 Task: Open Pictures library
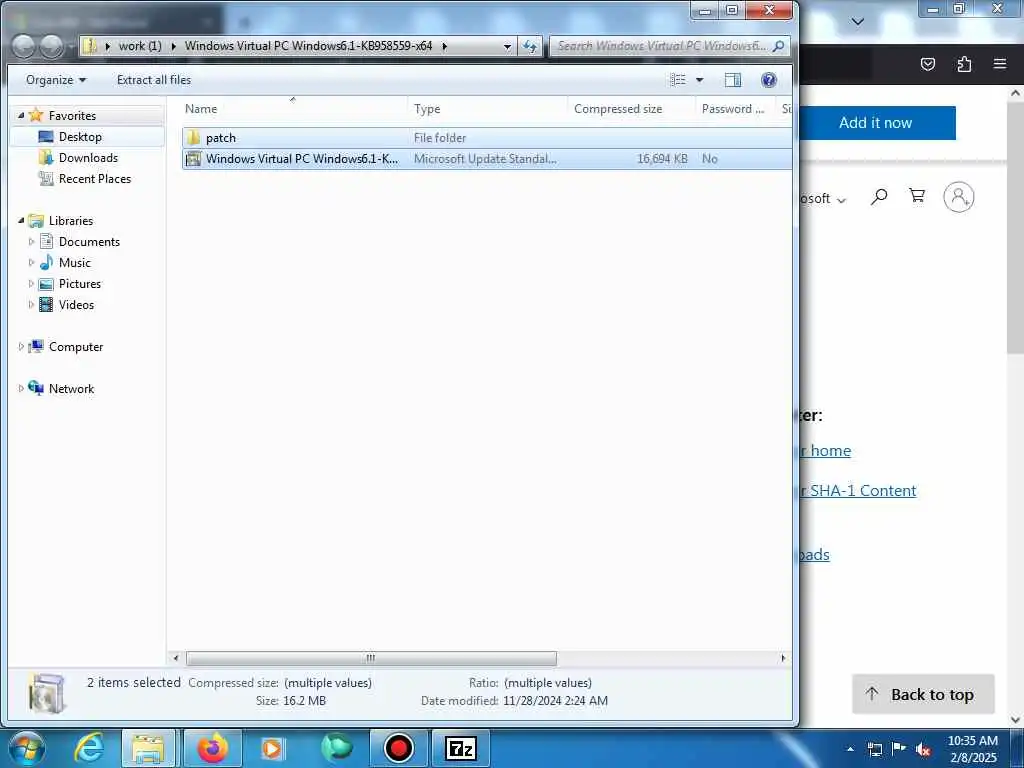[80, 283]
